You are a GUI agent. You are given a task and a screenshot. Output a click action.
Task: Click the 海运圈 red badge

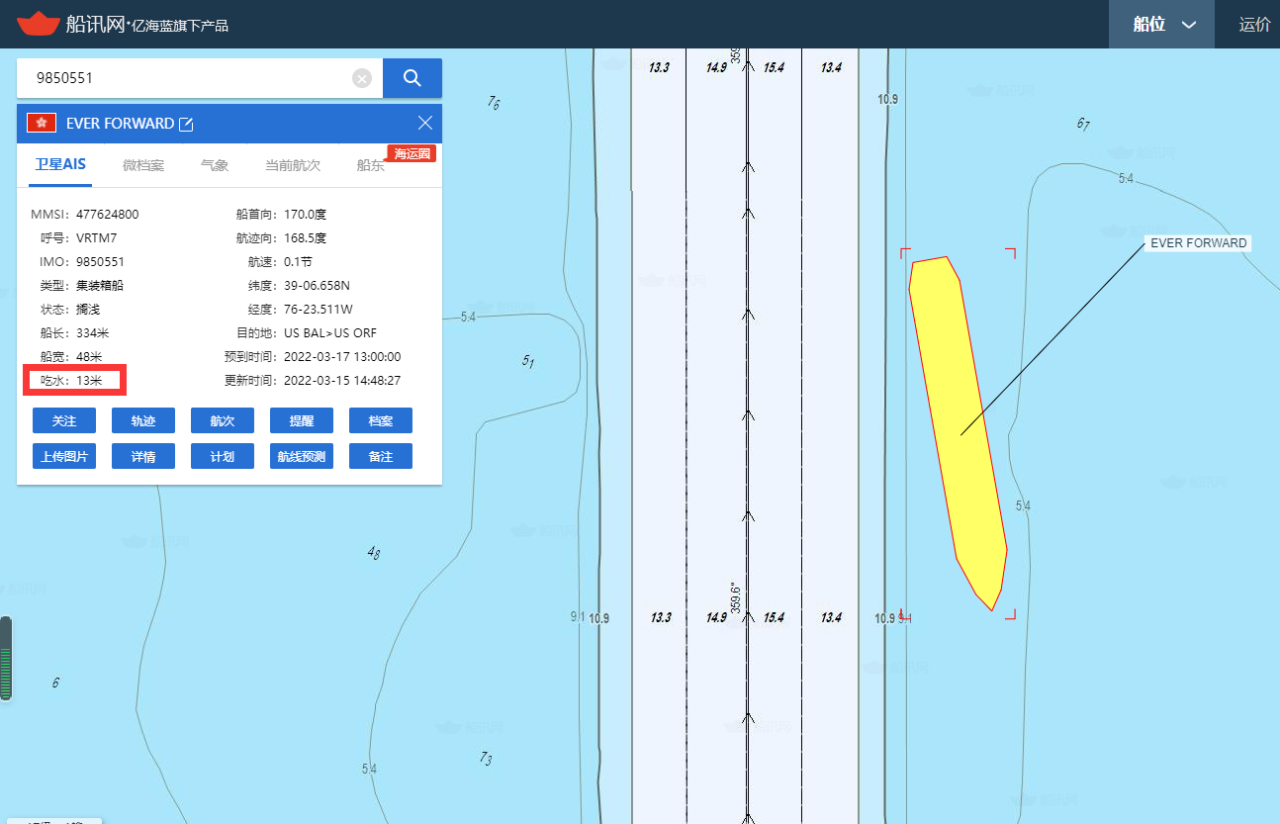click(x=411, y=154)
